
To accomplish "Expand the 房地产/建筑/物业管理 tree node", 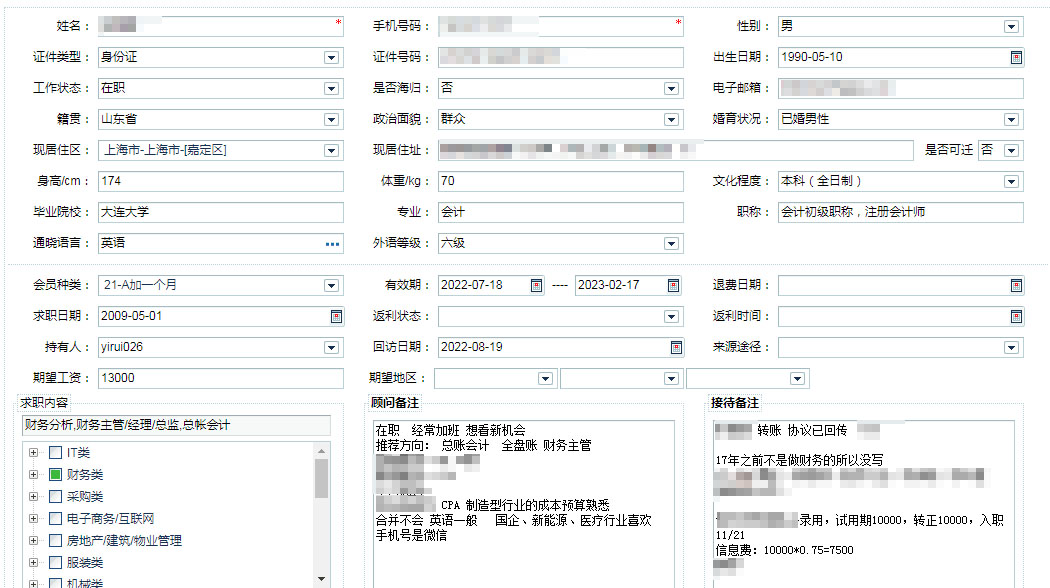I will (x=33, y=541).
